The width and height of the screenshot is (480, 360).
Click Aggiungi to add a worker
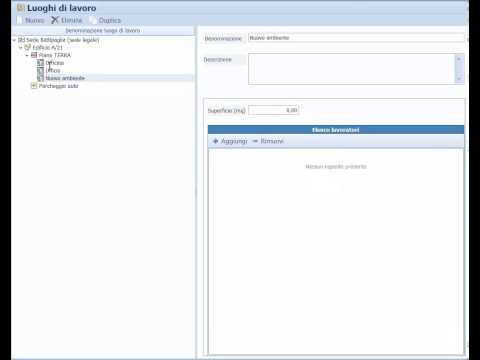(x=230, y=141)
